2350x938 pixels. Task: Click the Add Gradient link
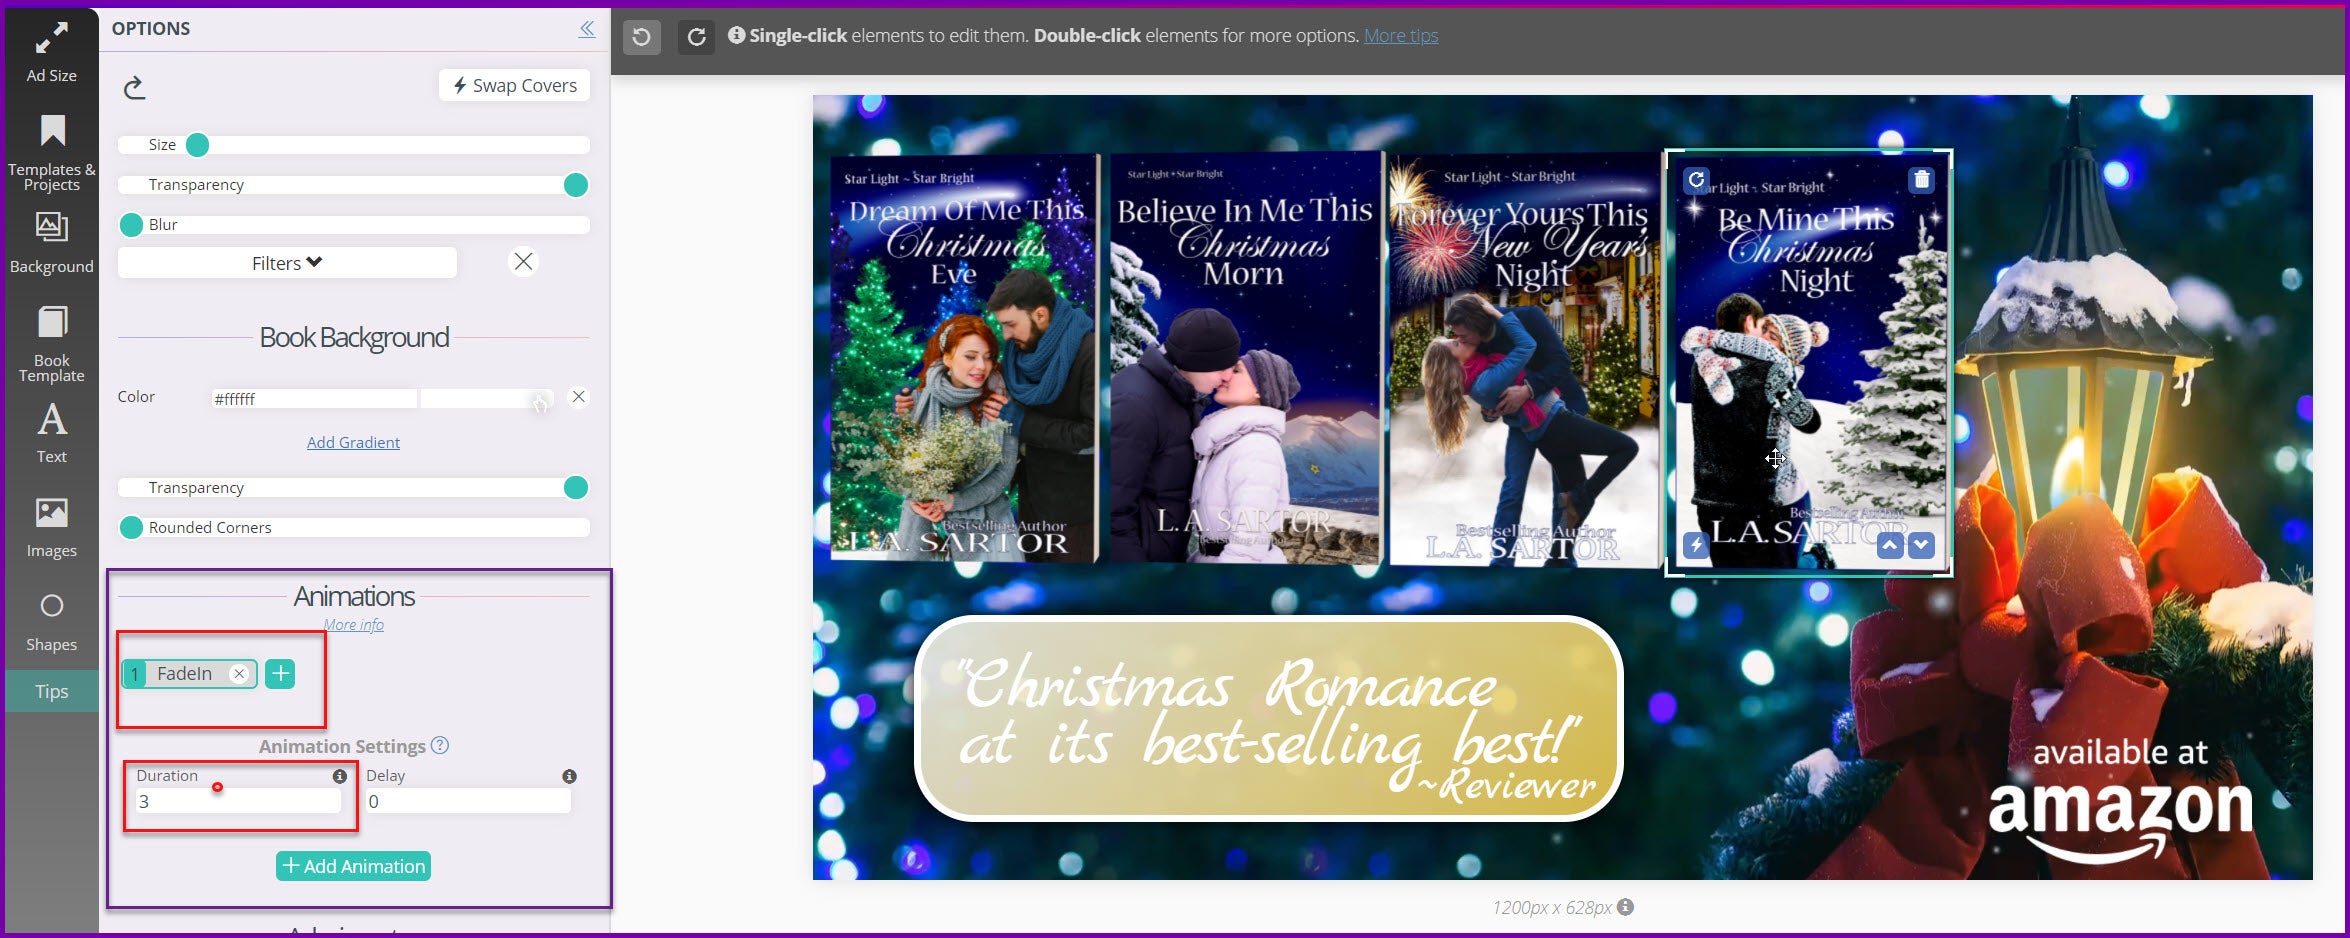tap(353, 442)
